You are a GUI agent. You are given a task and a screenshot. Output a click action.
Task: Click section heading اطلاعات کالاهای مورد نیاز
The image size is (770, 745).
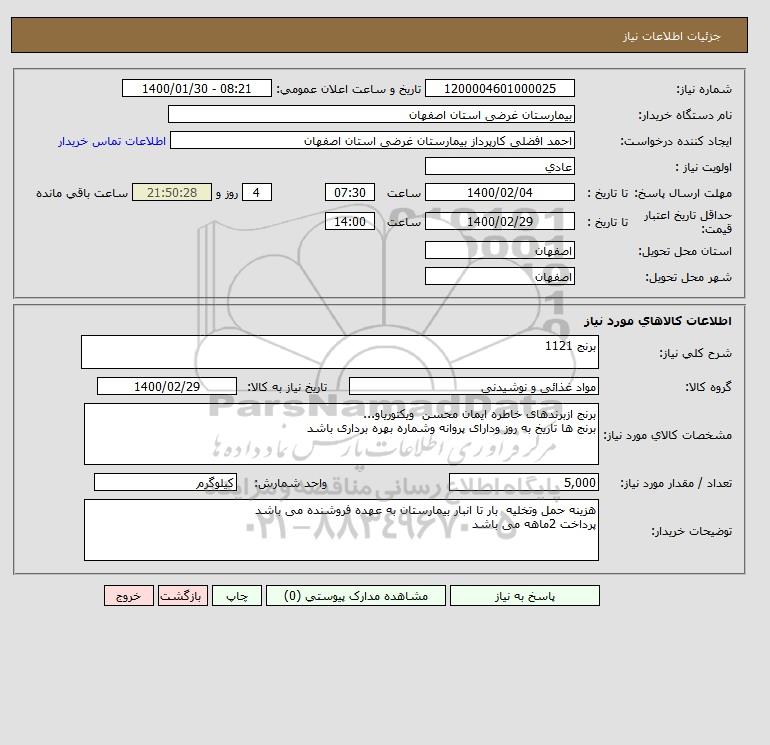[x=658, y=321]
